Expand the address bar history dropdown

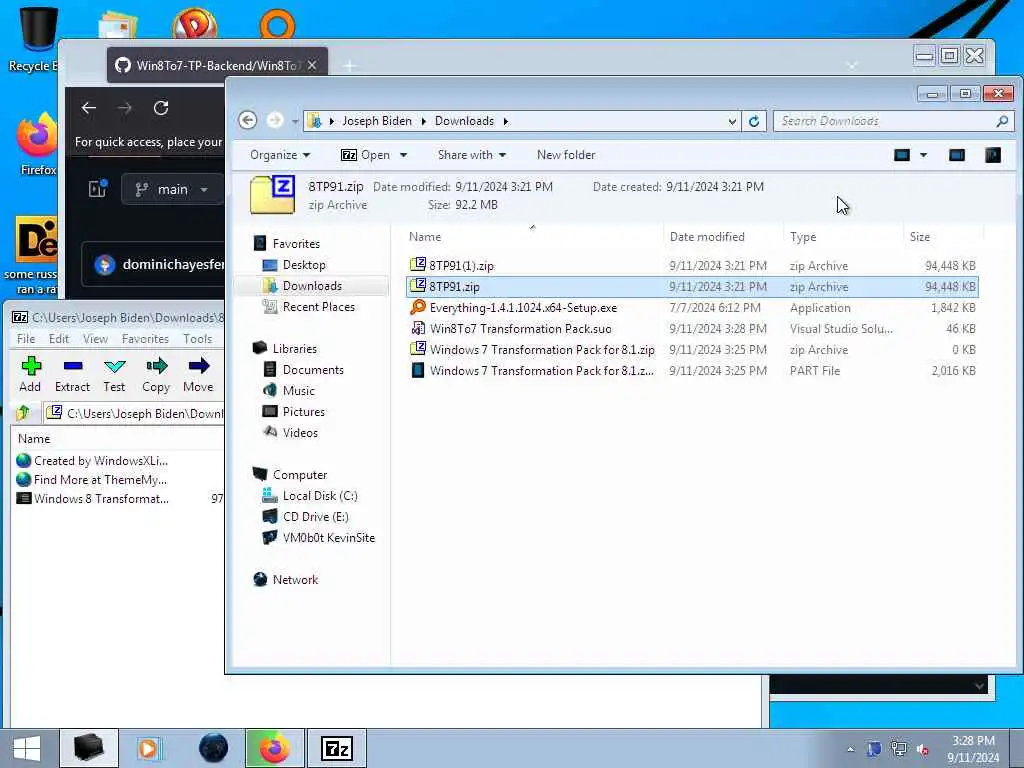tap(732, 121)
